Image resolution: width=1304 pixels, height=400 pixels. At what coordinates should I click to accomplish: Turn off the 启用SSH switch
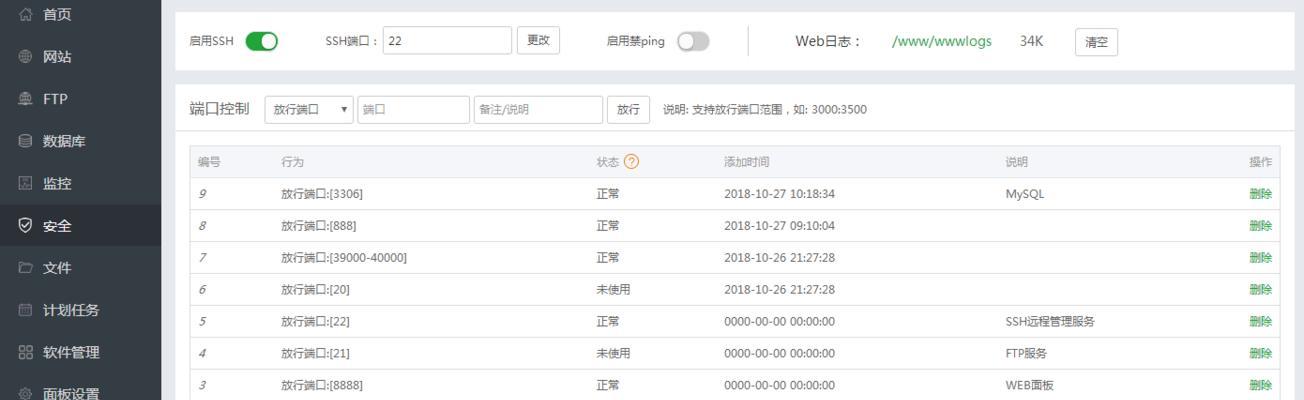(x=261, y=41)
